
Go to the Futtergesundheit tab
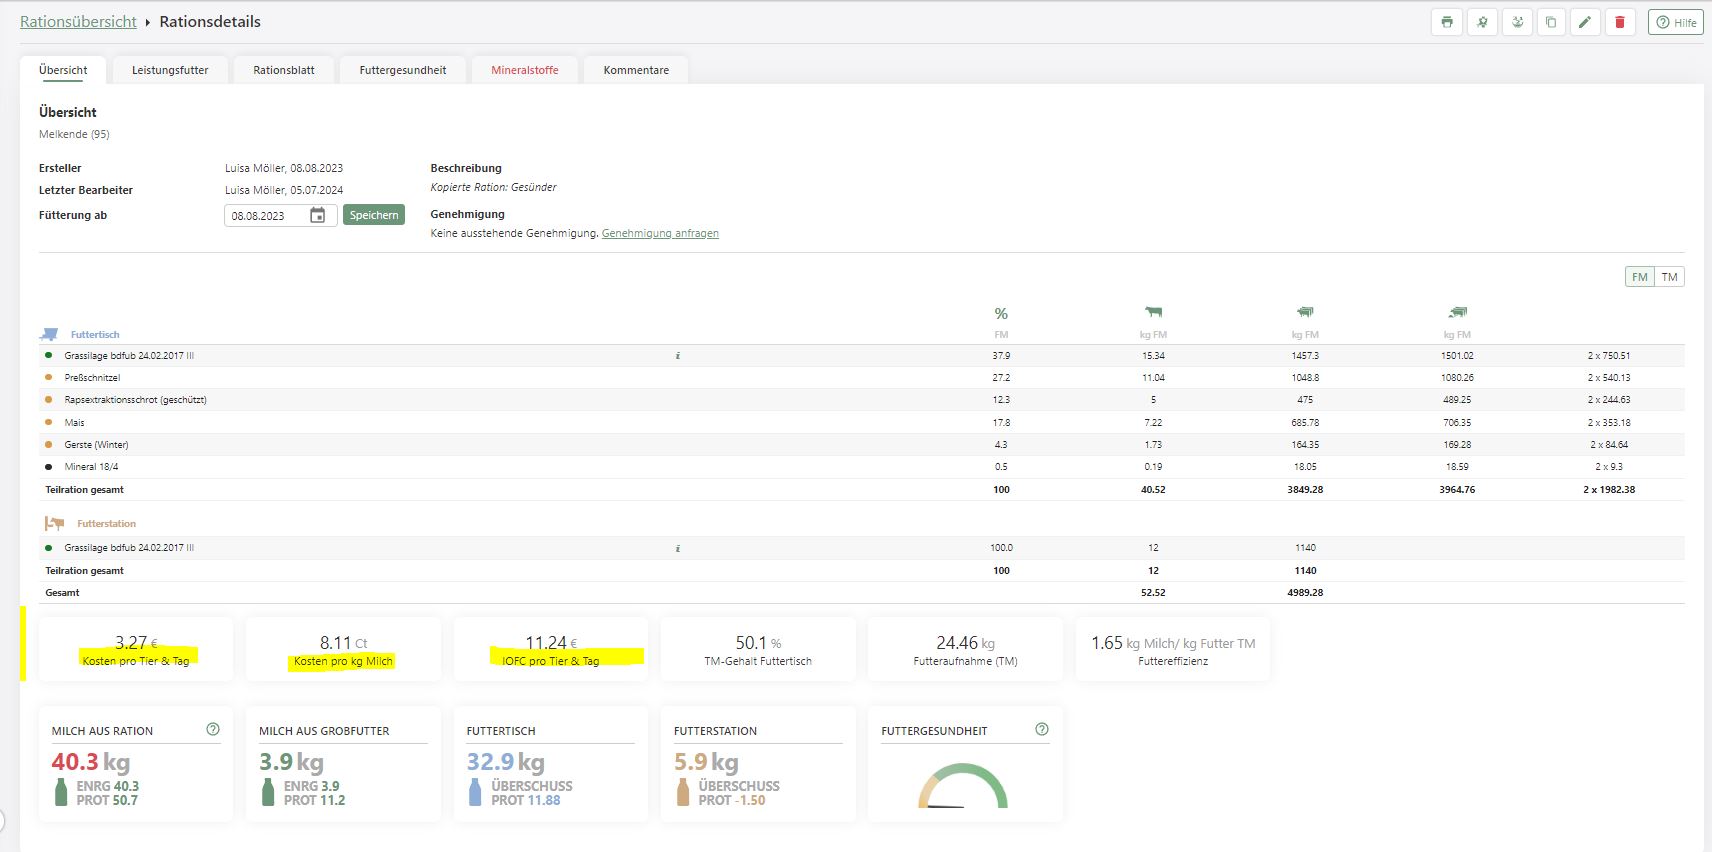pos(403,70)
